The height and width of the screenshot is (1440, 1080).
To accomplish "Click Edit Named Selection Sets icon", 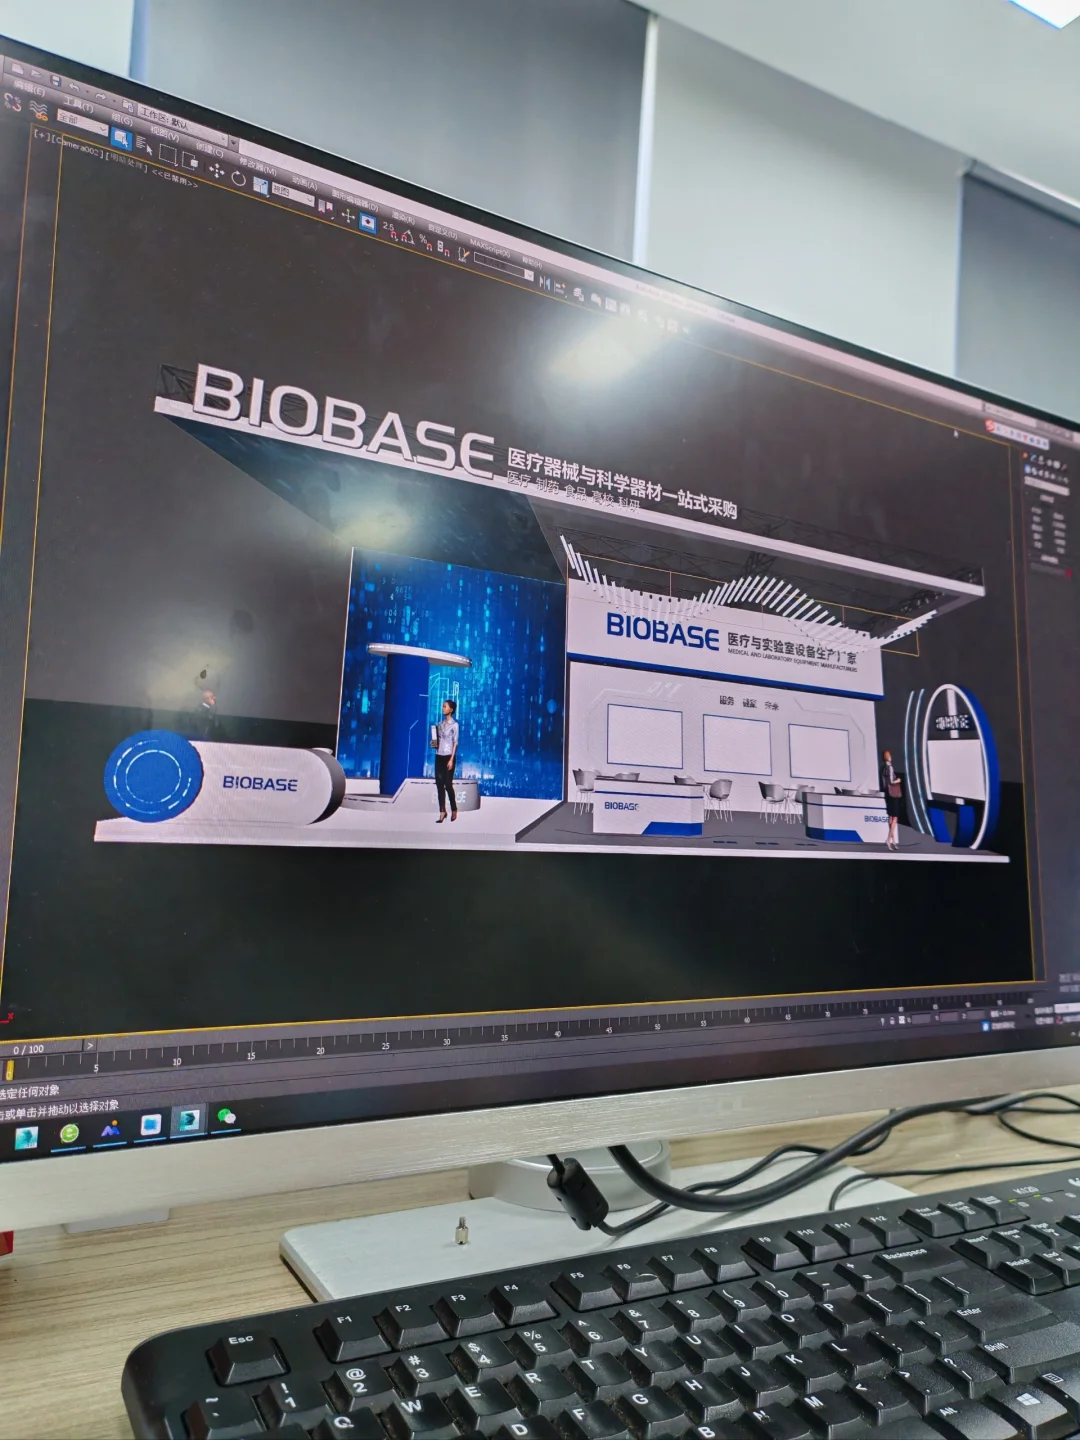I will (463, 254).
